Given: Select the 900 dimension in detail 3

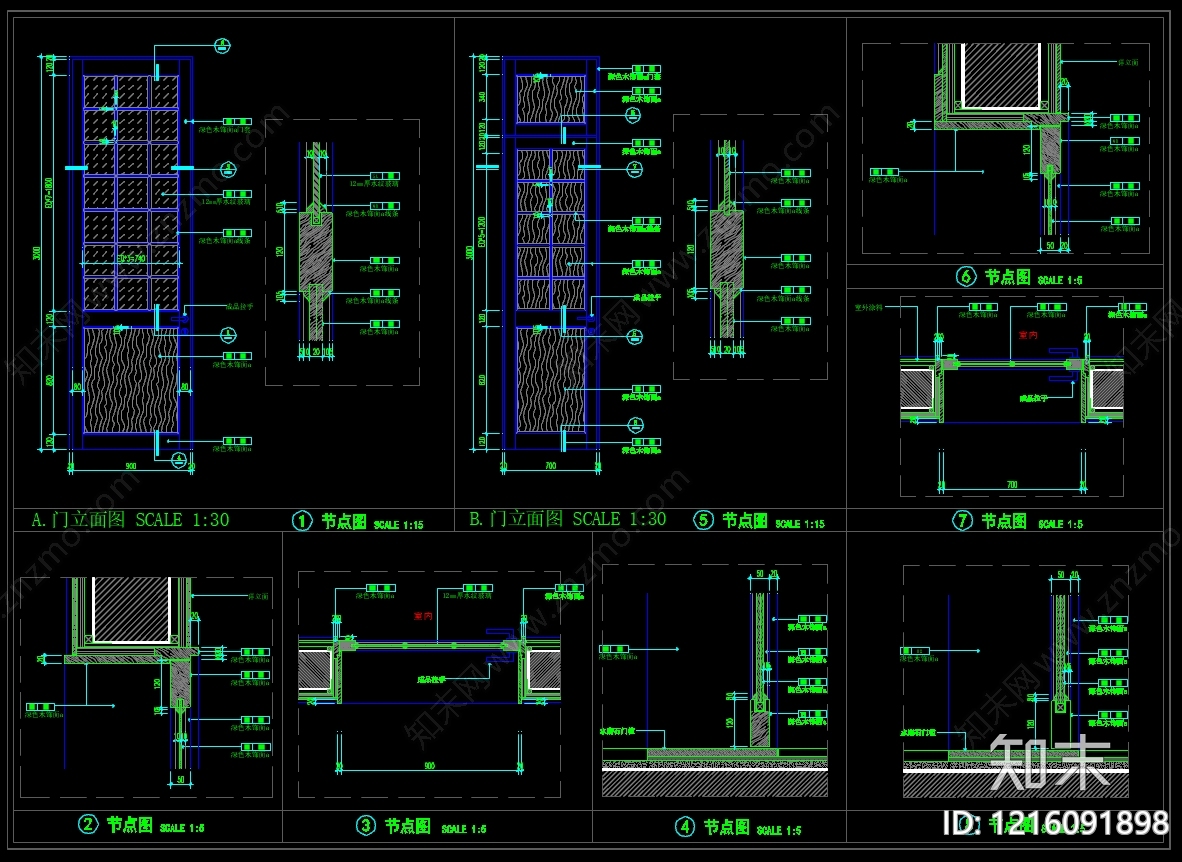Looking at the screenshot, I should coord(430,765).
